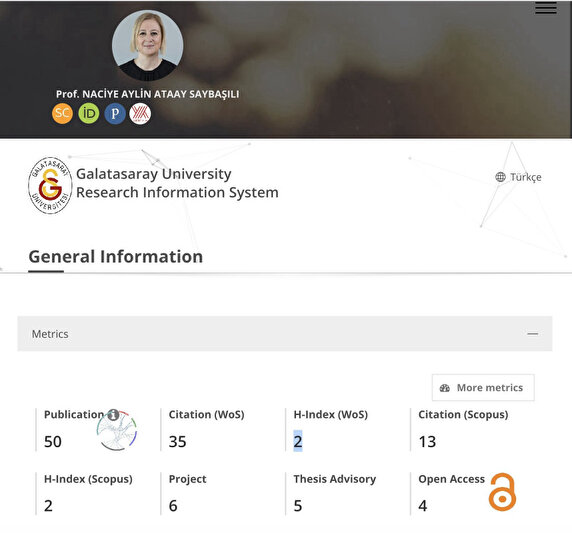Collapse the Metrics section with minus icon

[x=533, y=334]
